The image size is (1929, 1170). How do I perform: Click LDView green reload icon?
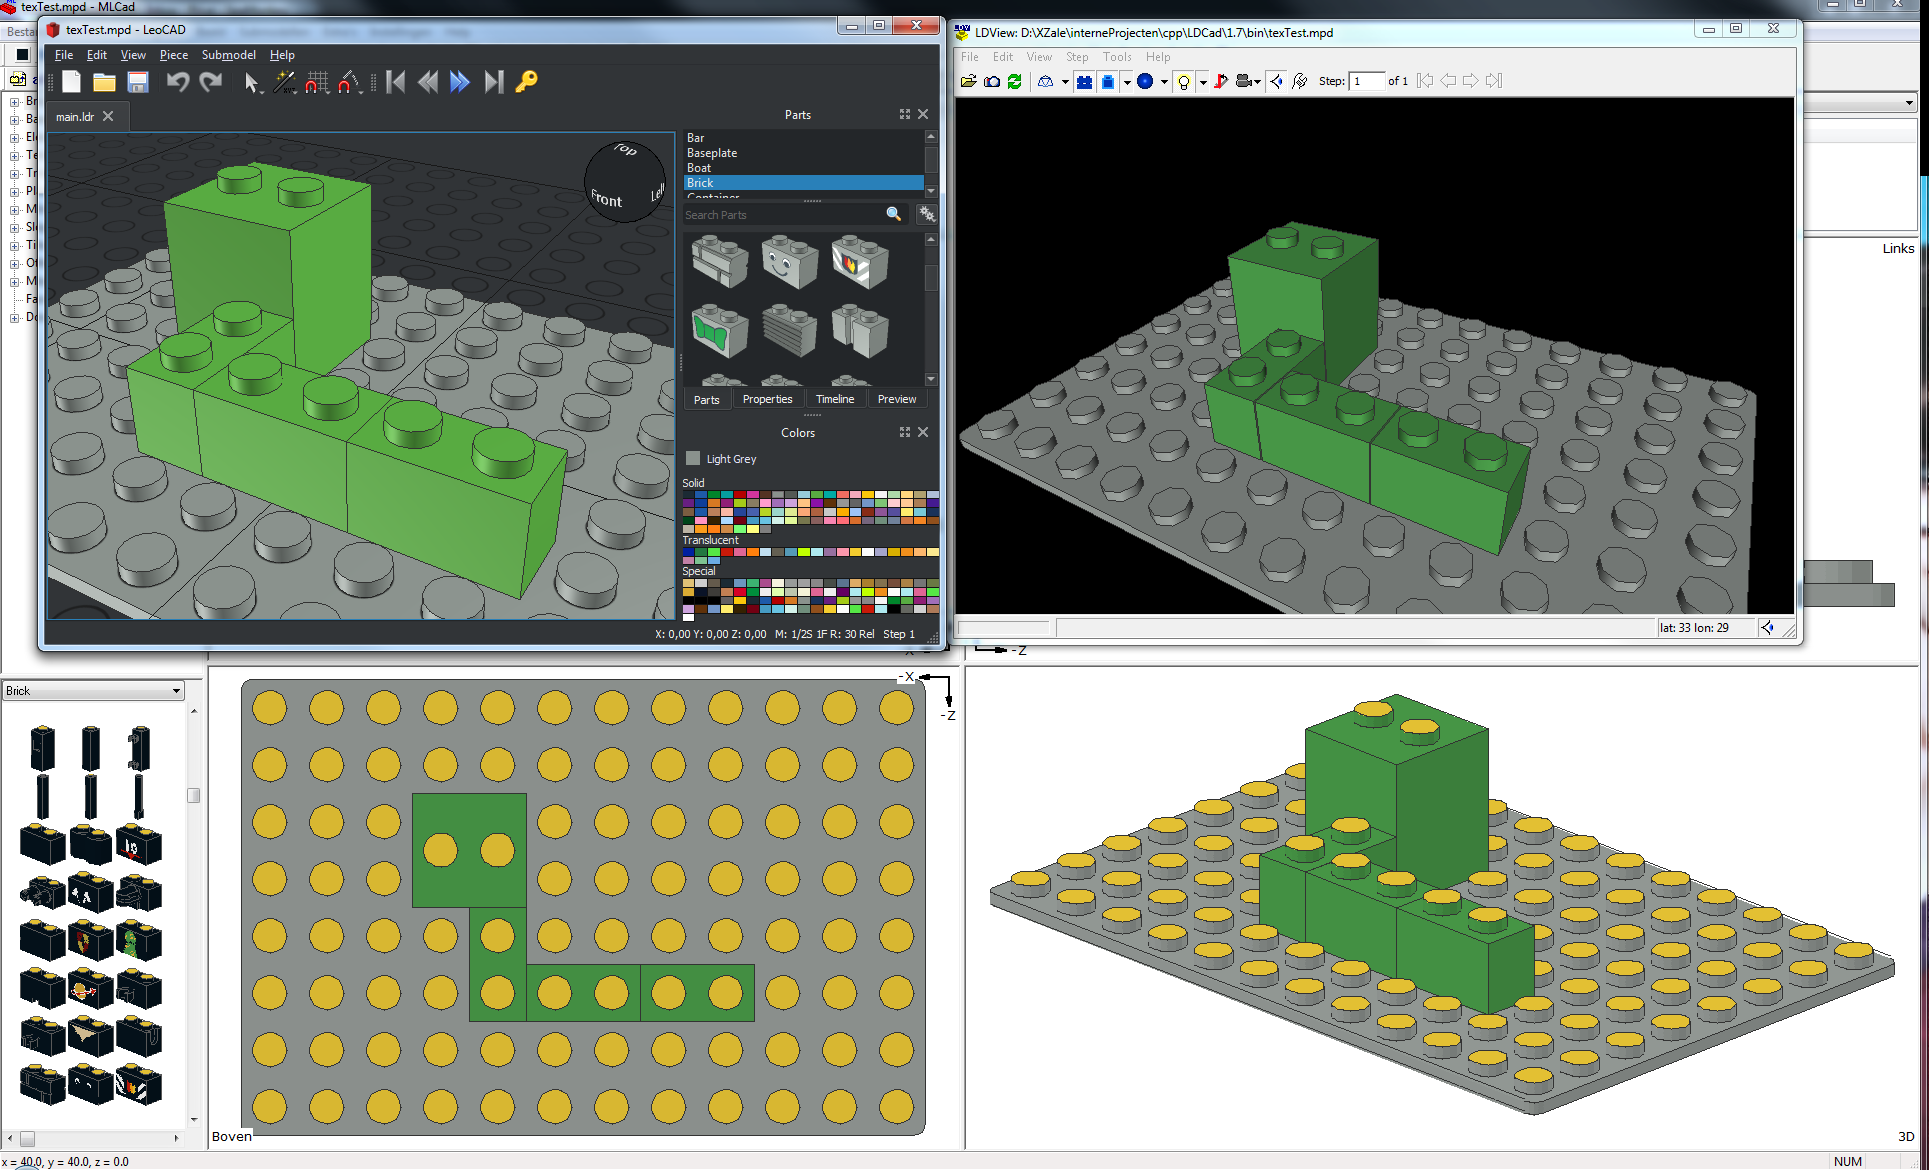click(x=1015, y=81)
